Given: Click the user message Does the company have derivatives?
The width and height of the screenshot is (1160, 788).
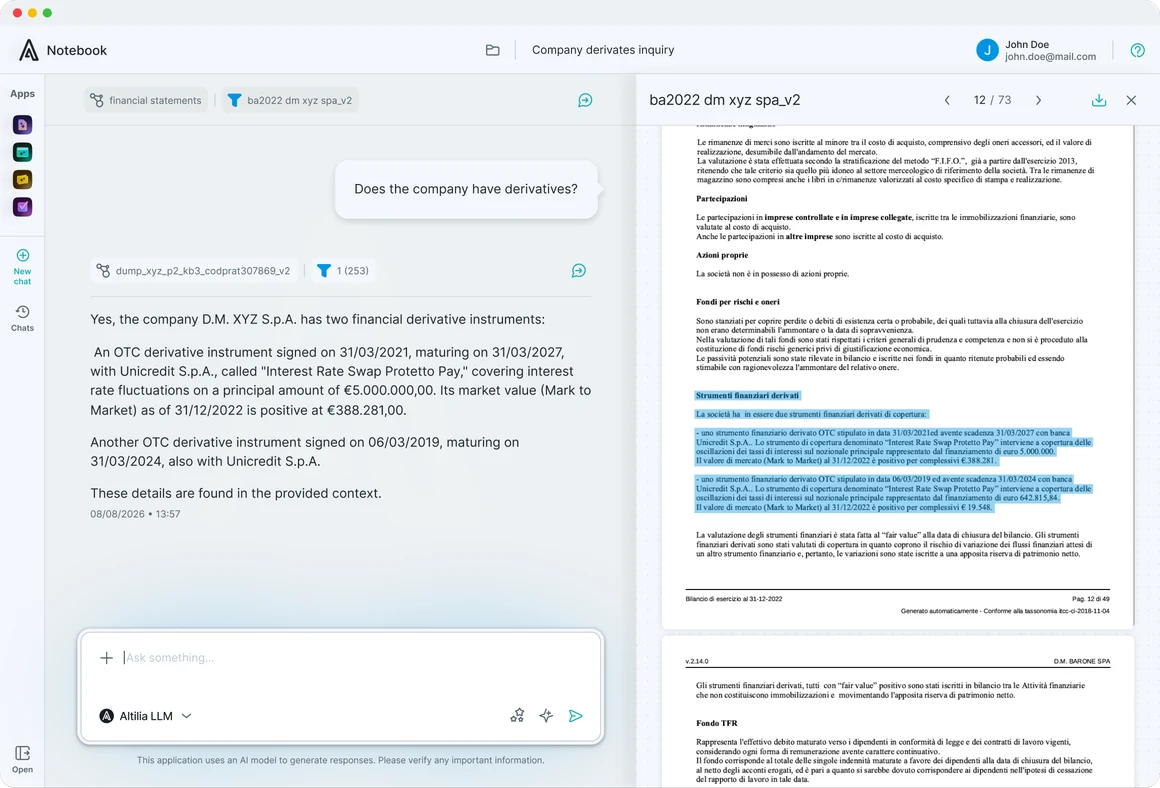Looking at the screenshot, I should coord(466,189).
